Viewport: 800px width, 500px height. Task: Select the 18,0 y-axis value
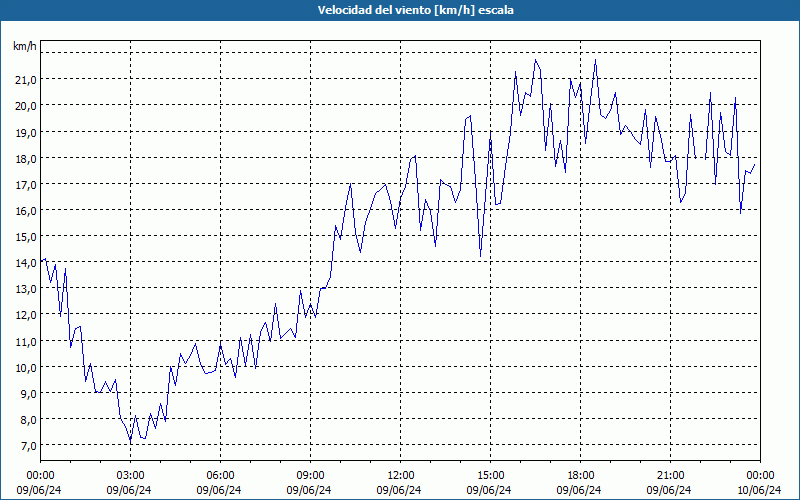point(27,158)
